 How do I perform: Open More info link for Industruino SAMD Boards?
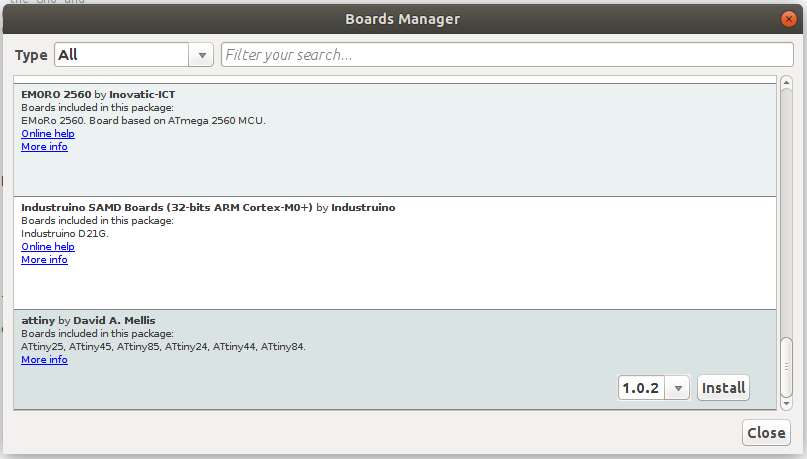click(x=44, y=259)
